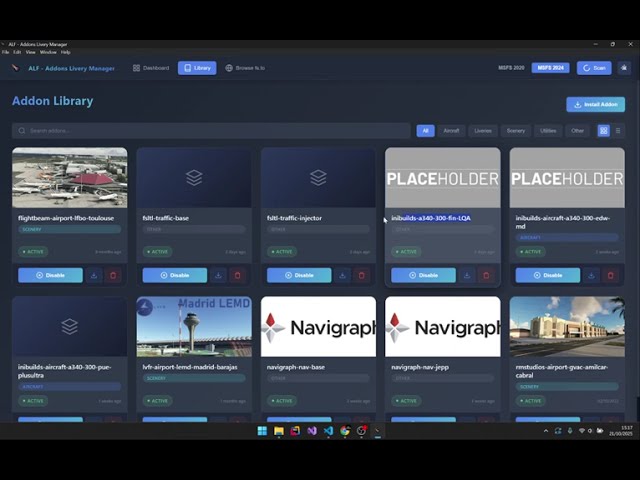Open Windows Start menu
The image size is (640, 480).
point(262,431)
